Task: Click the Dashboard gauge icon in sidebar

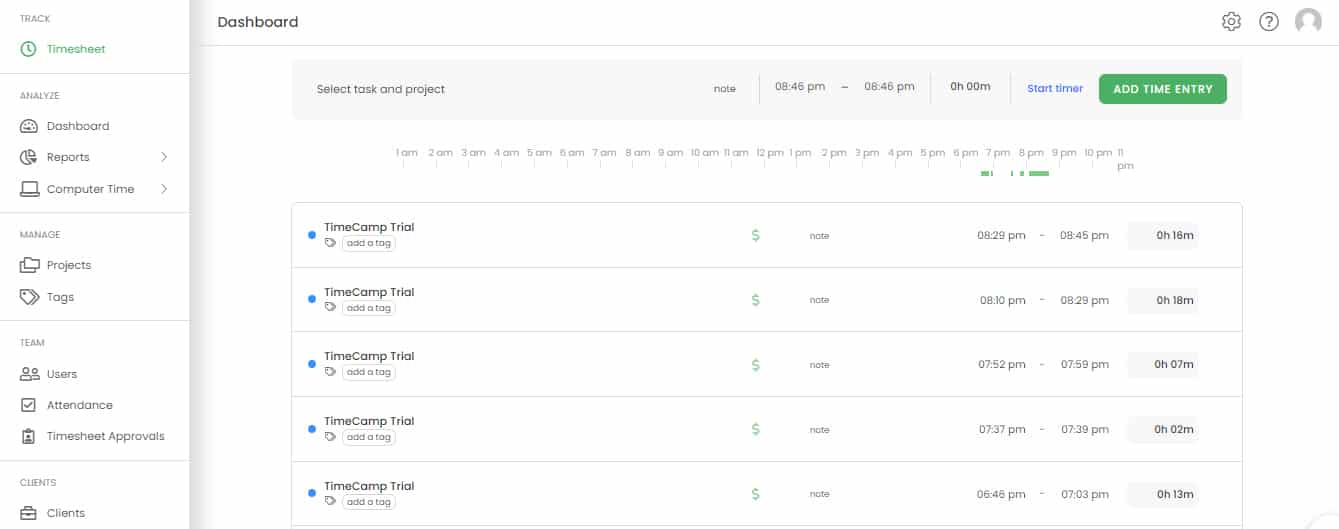Action: (x=29, y=126)
